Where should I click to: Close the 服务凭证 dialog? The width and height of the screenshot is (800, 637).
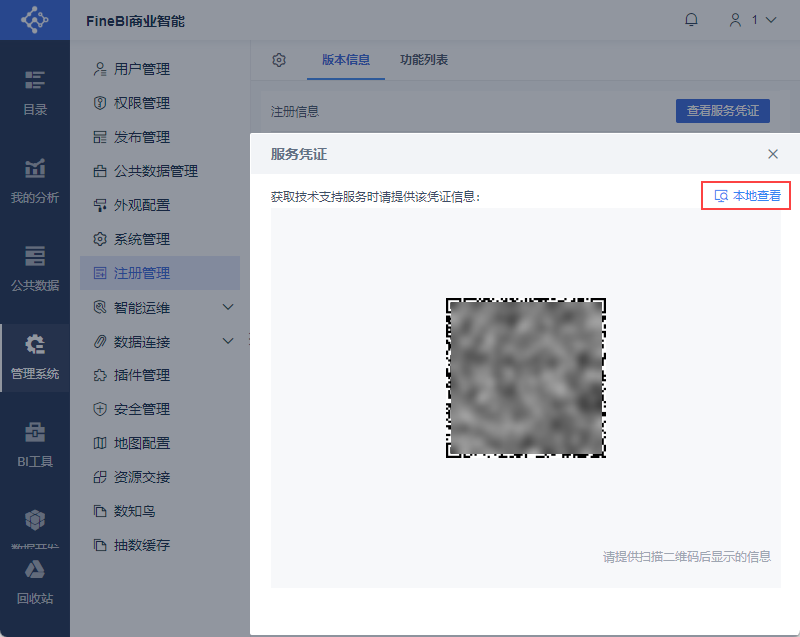tap(773, 154)
